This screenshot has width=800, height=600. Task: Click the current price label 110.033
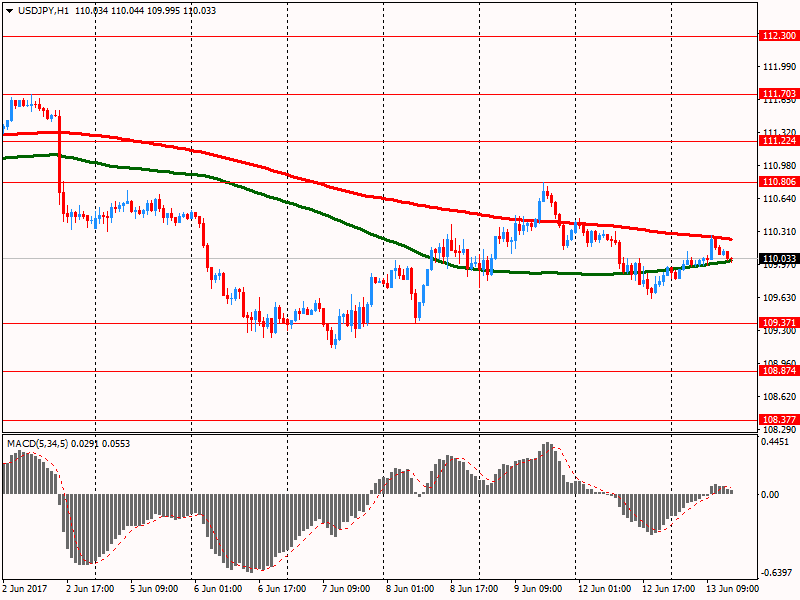click(x=779, y=259)
